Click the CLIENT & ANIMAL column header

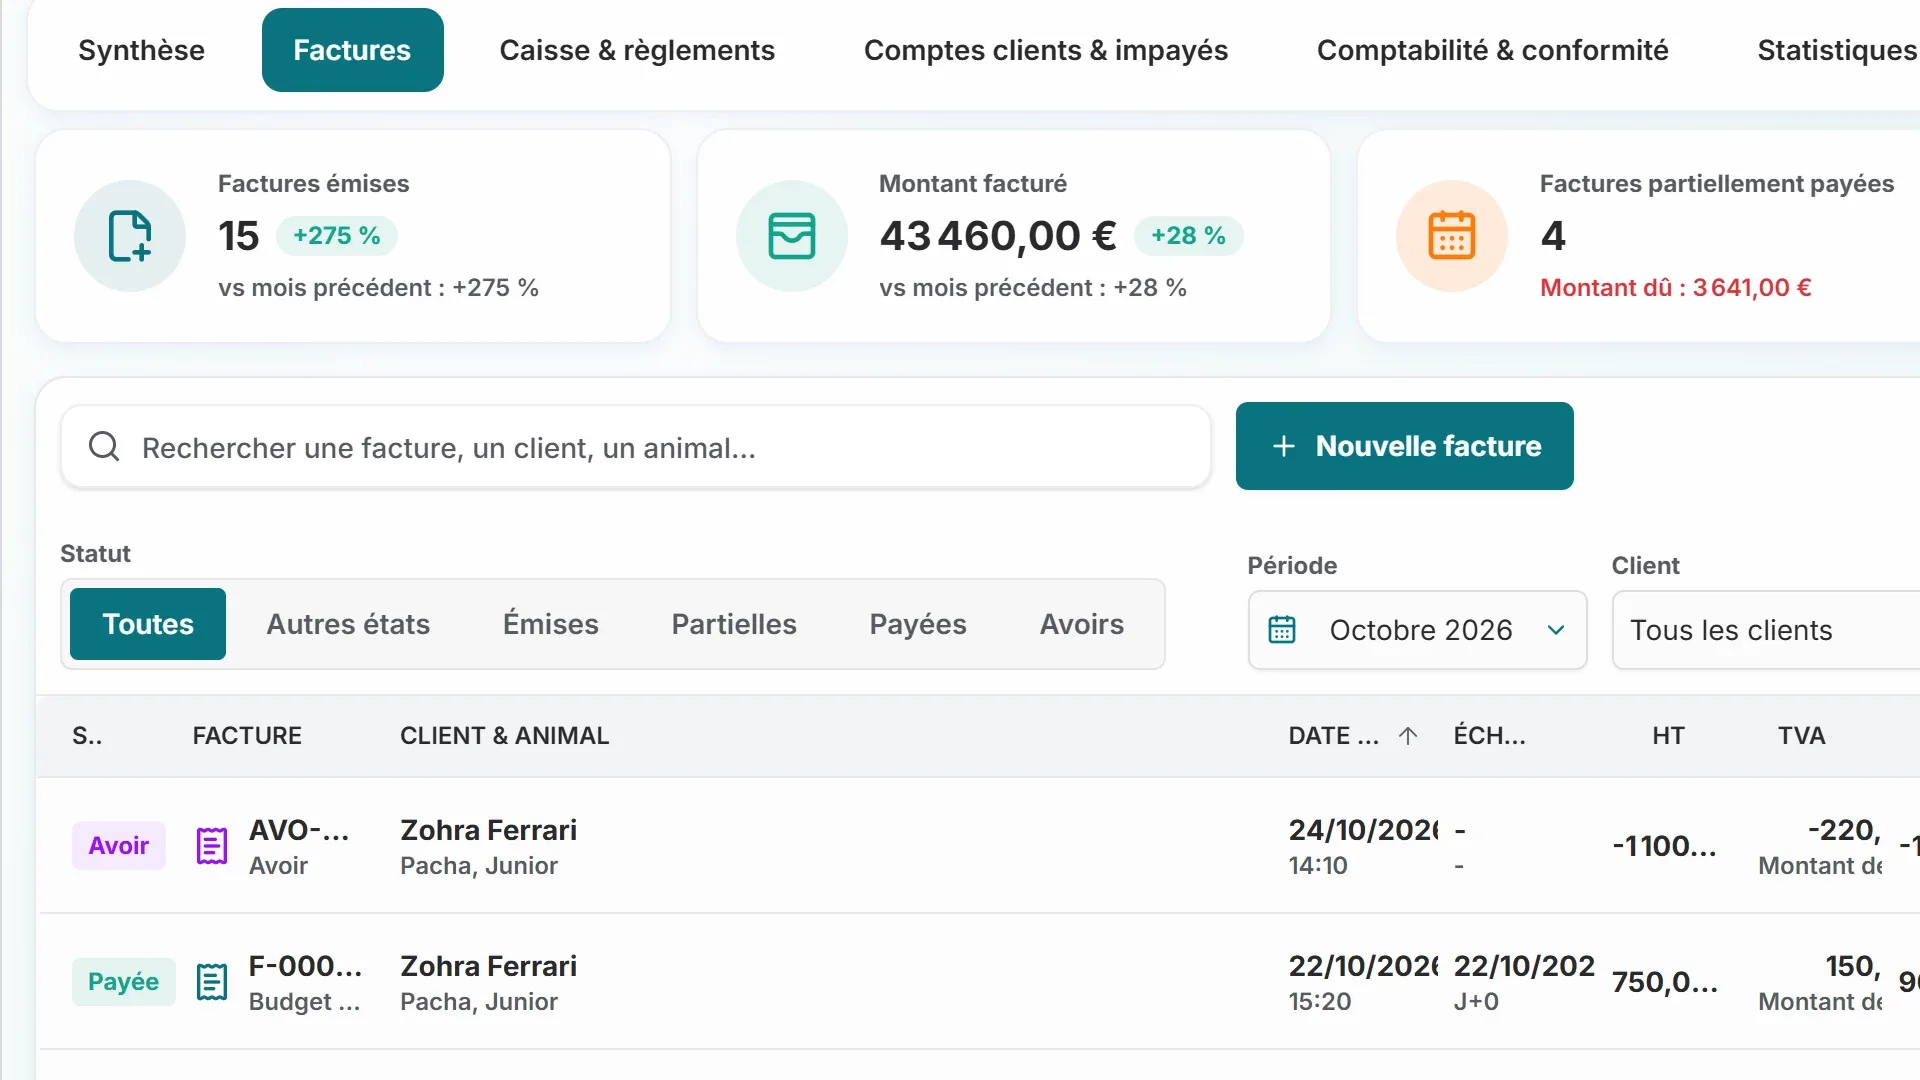coord(504,736)
